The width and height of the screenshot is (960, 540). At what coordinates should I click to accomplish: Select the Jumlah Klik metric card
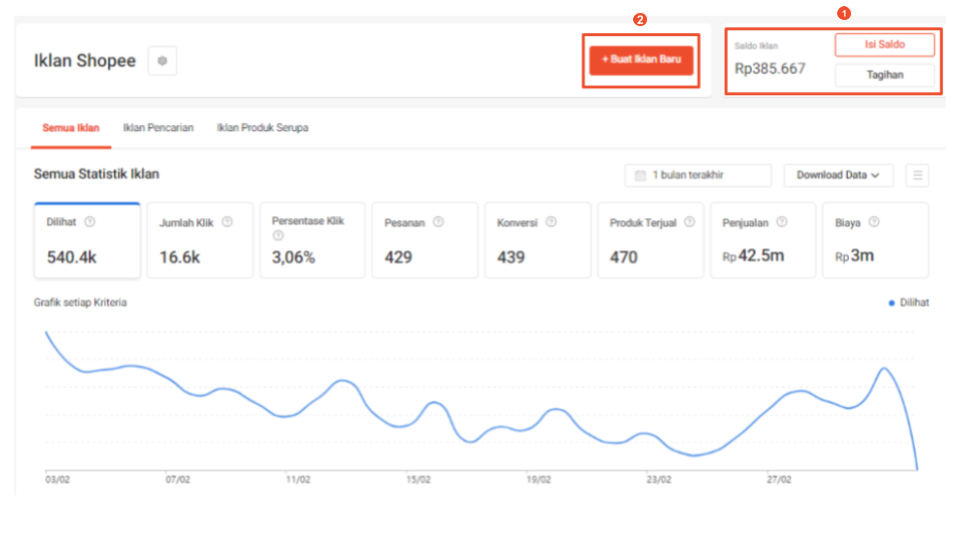point(200,240)
